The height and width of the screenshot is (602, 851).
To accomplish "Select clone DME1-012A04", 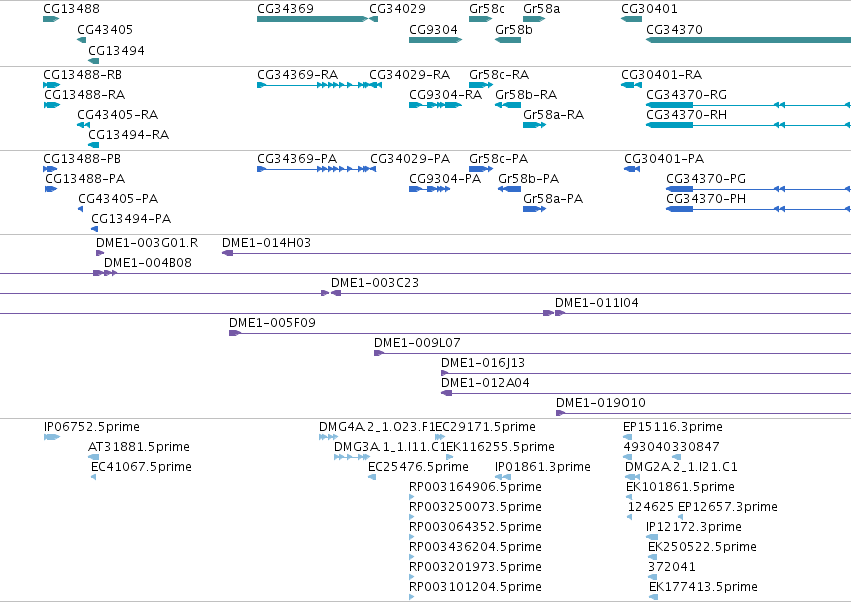I will (485, 383).
